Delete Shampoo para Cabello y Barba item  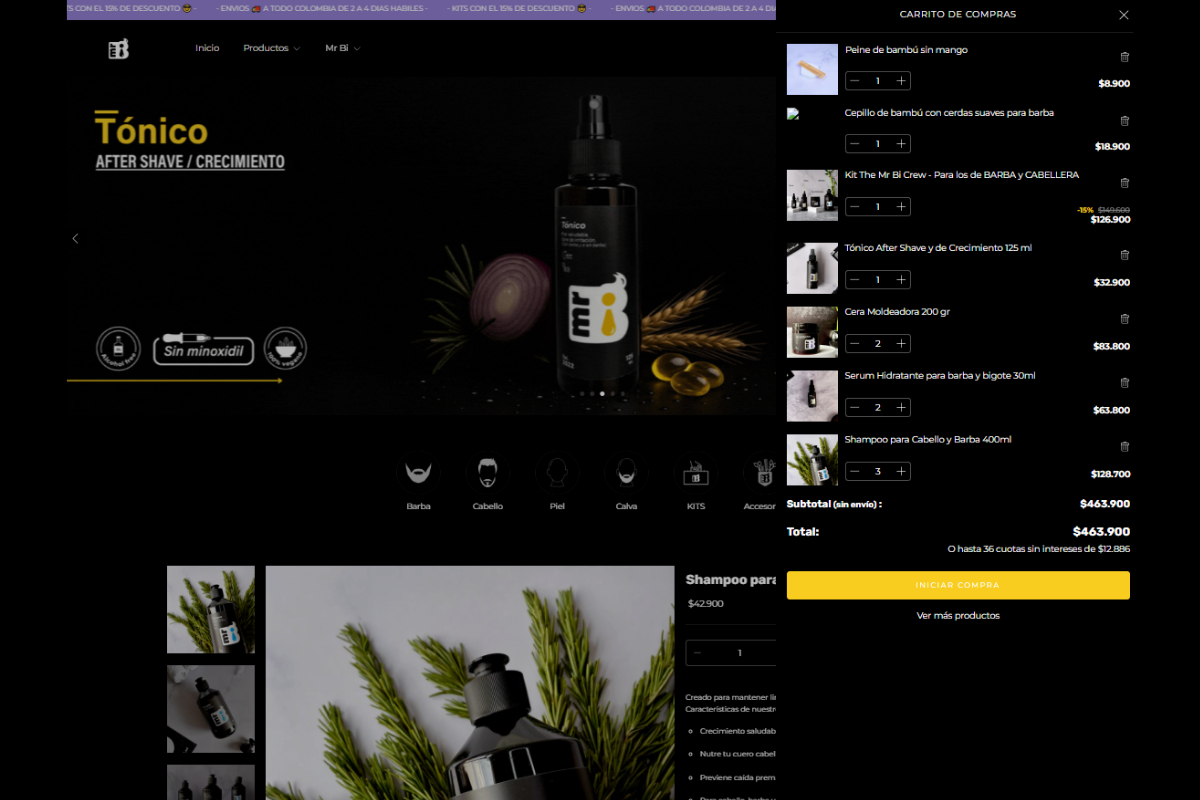1124,447
